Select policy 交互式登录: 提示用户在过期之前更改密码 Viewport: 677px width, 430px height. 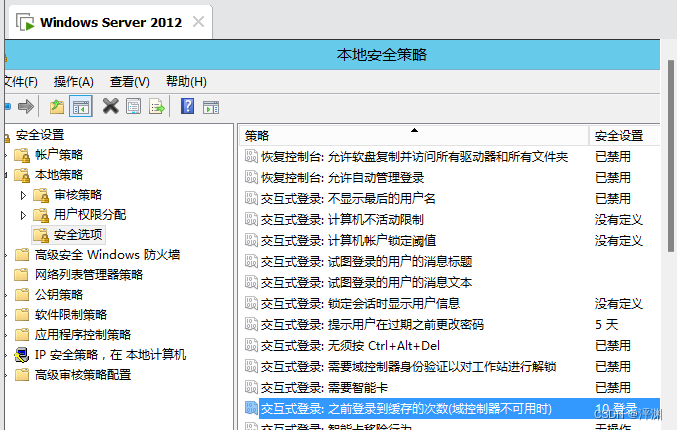tap(372, 324)
